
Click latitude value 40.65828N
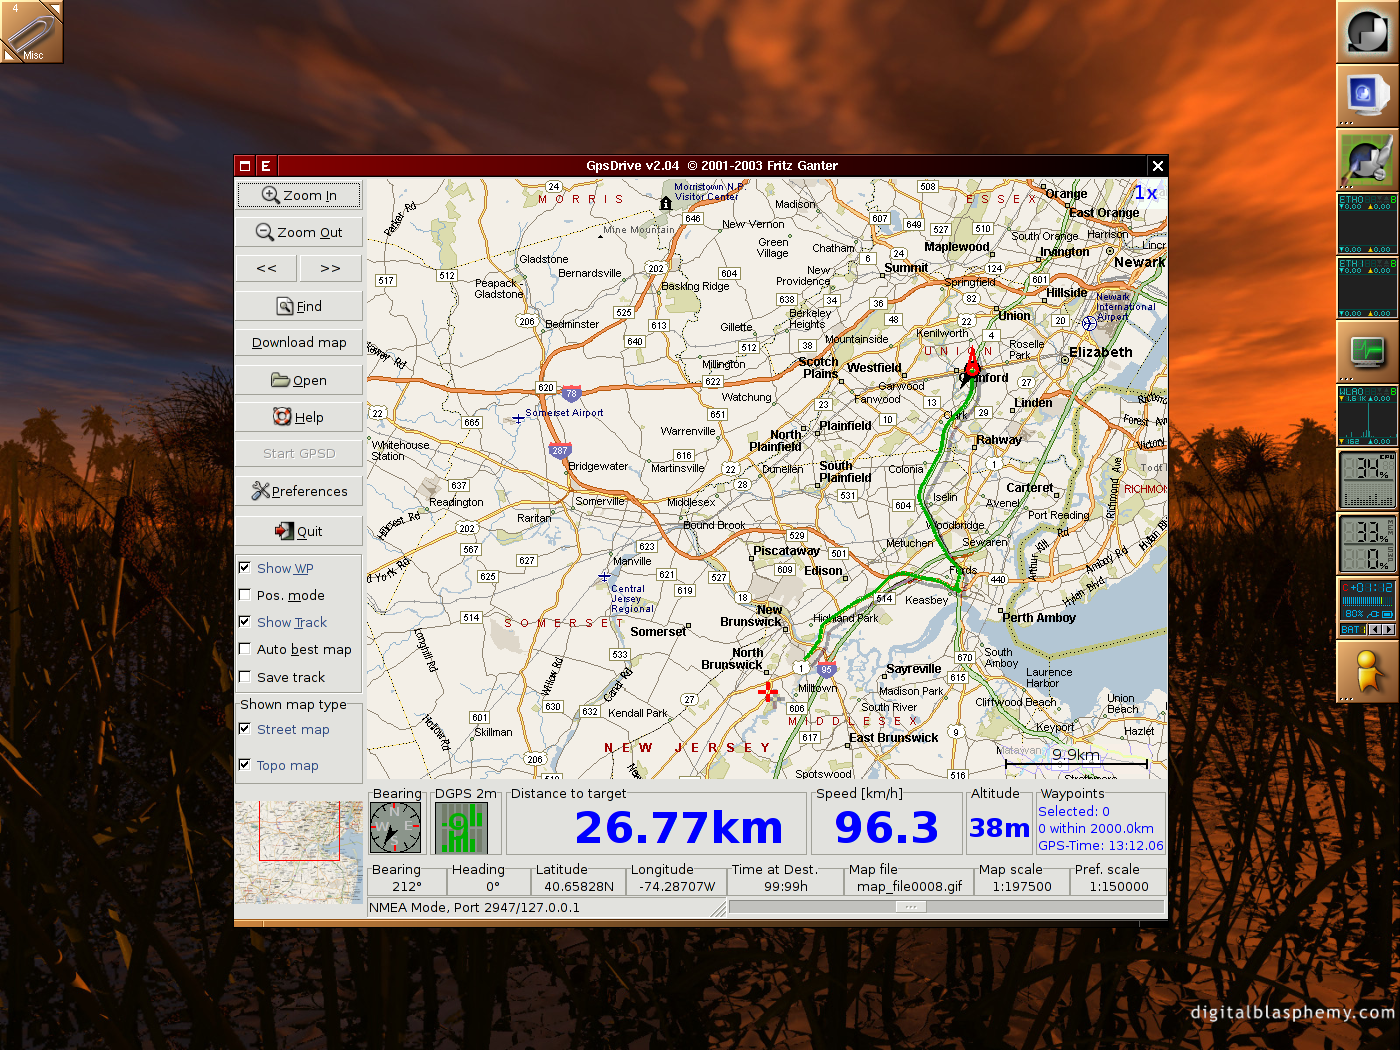[579, 886]
